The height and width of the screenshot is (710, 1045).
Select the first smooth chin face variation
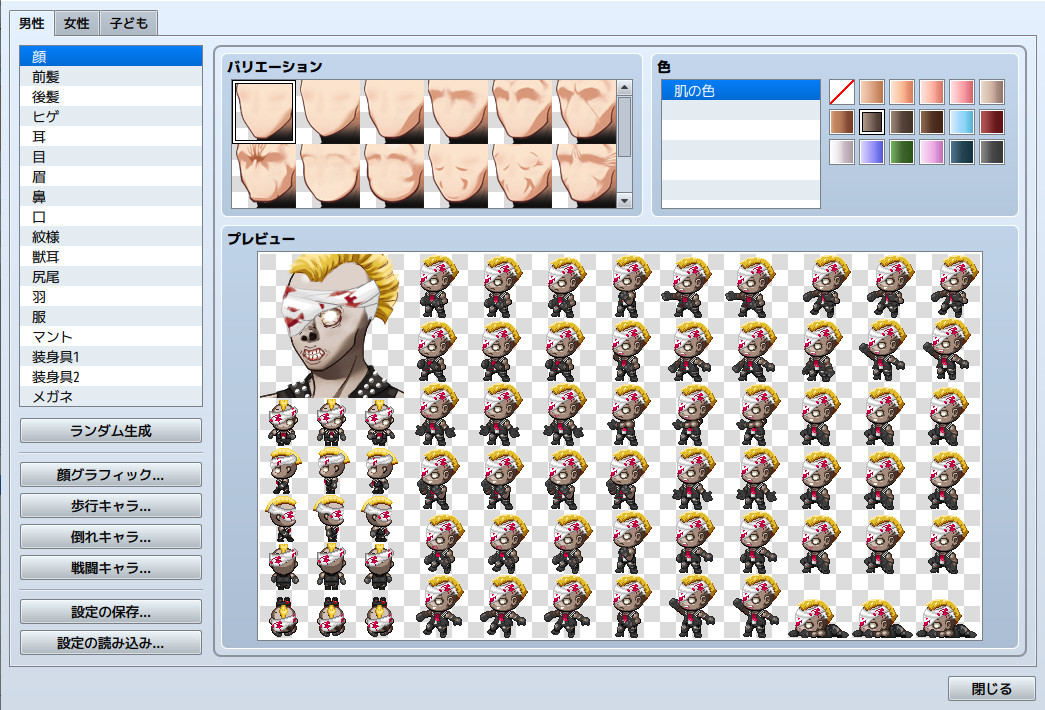click(263, 110)
